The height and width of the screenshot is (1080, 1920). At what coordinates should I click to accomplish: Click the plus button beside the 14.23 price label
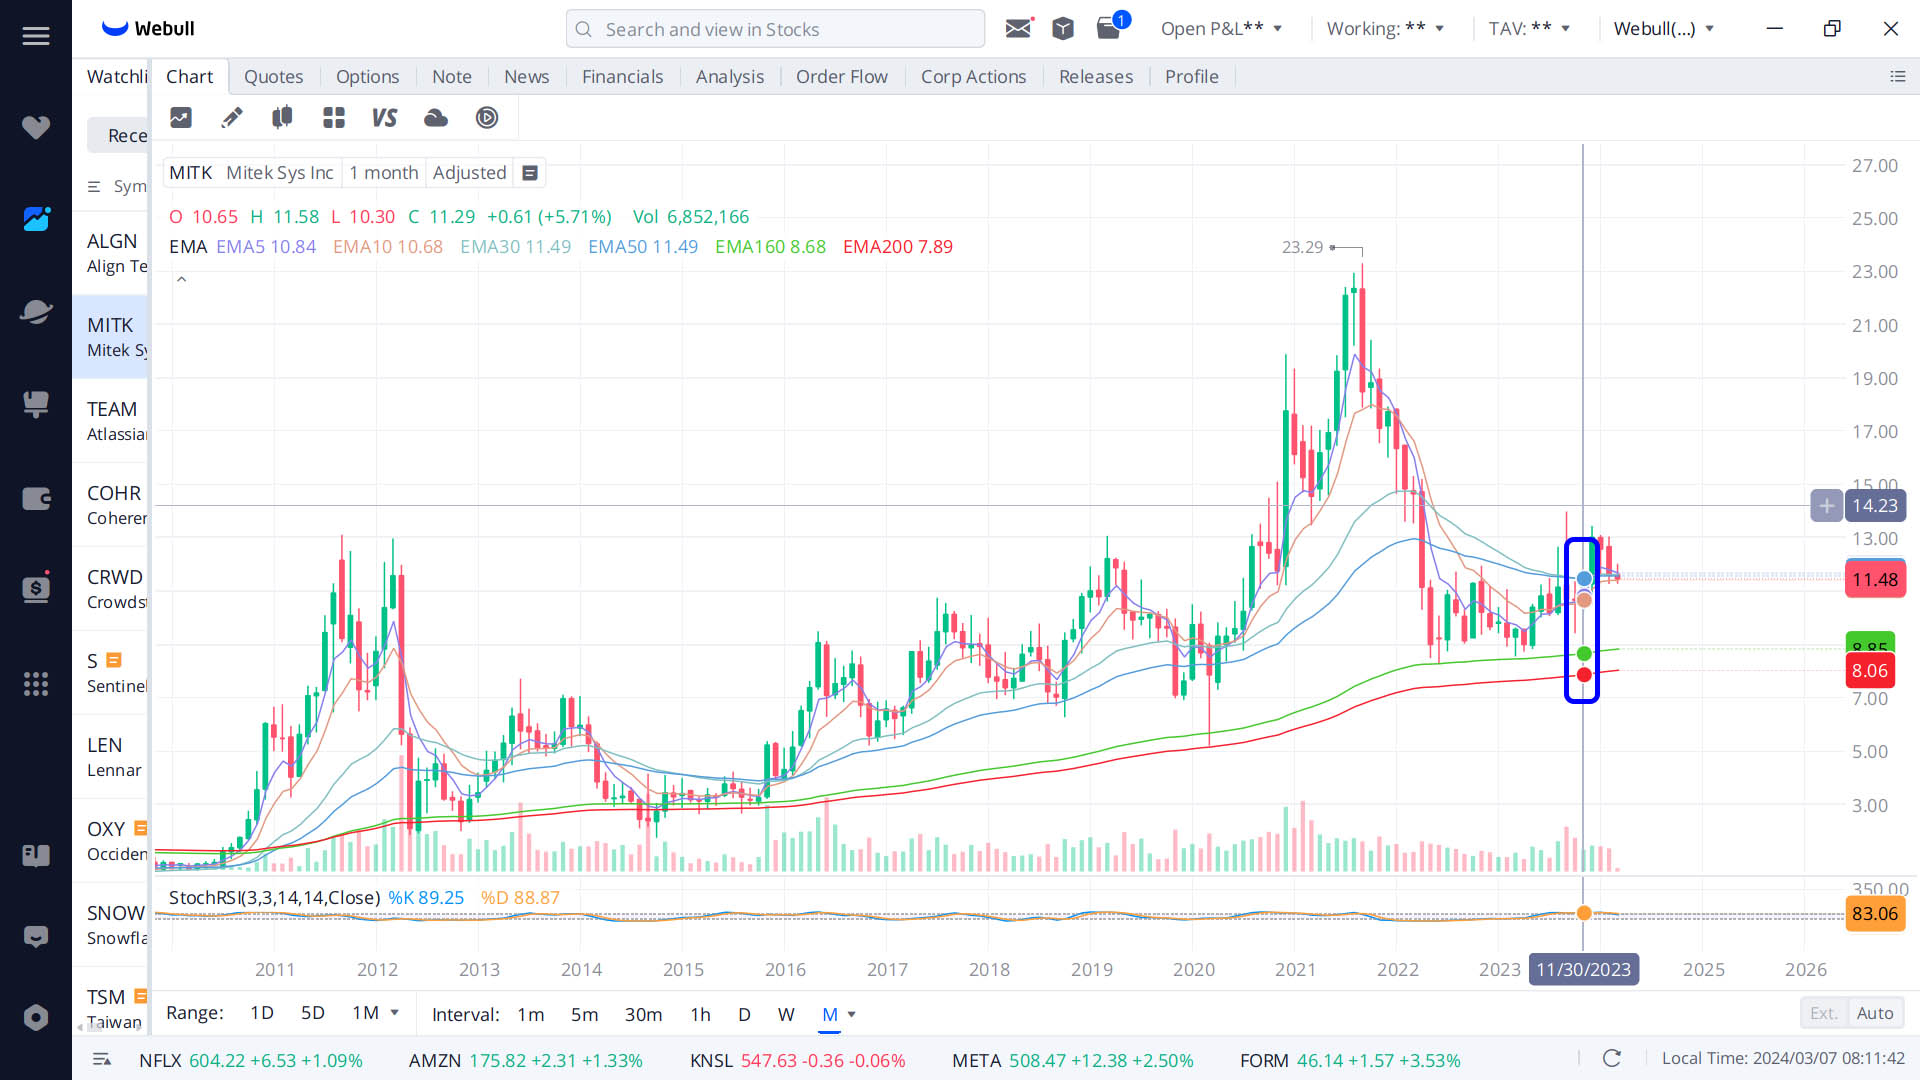click(x=1826, y=506)
